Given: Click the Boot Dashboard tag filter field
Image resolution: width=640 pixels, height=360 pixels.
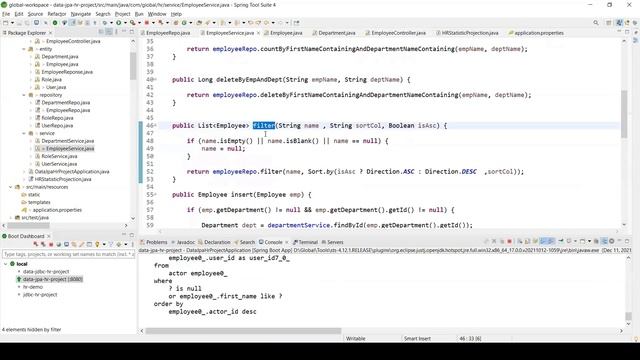Looking at the screenshot, I should (69, 254).
